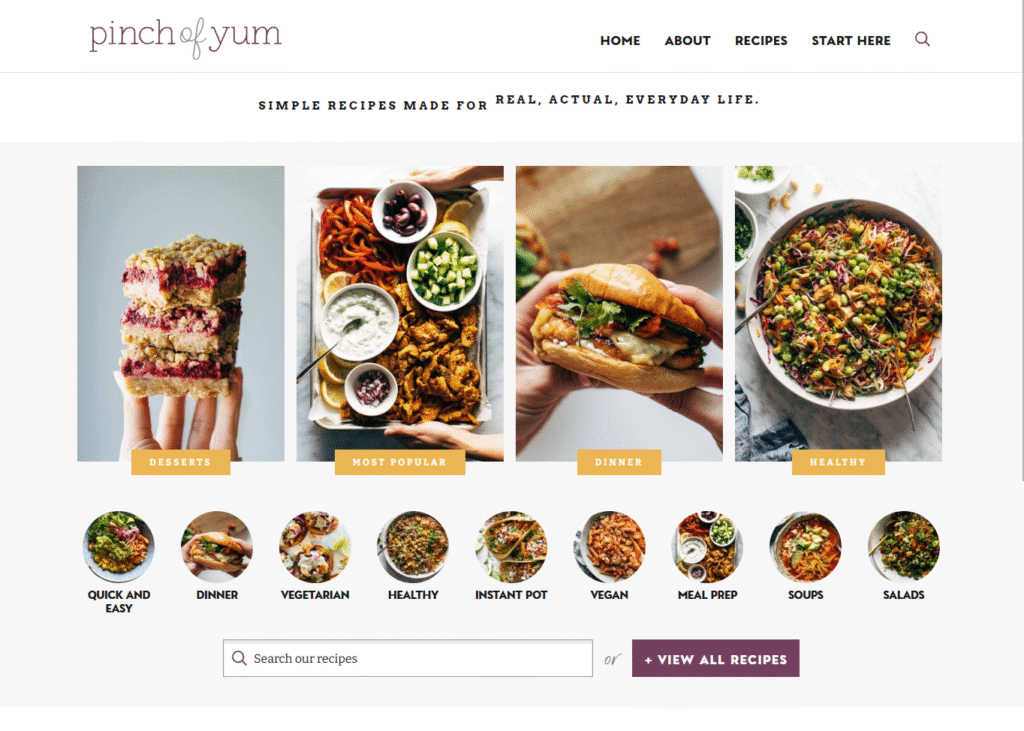Click the Healthy circle category under thumbnails
Screen dimensions: 1024x731
point(413,547)
